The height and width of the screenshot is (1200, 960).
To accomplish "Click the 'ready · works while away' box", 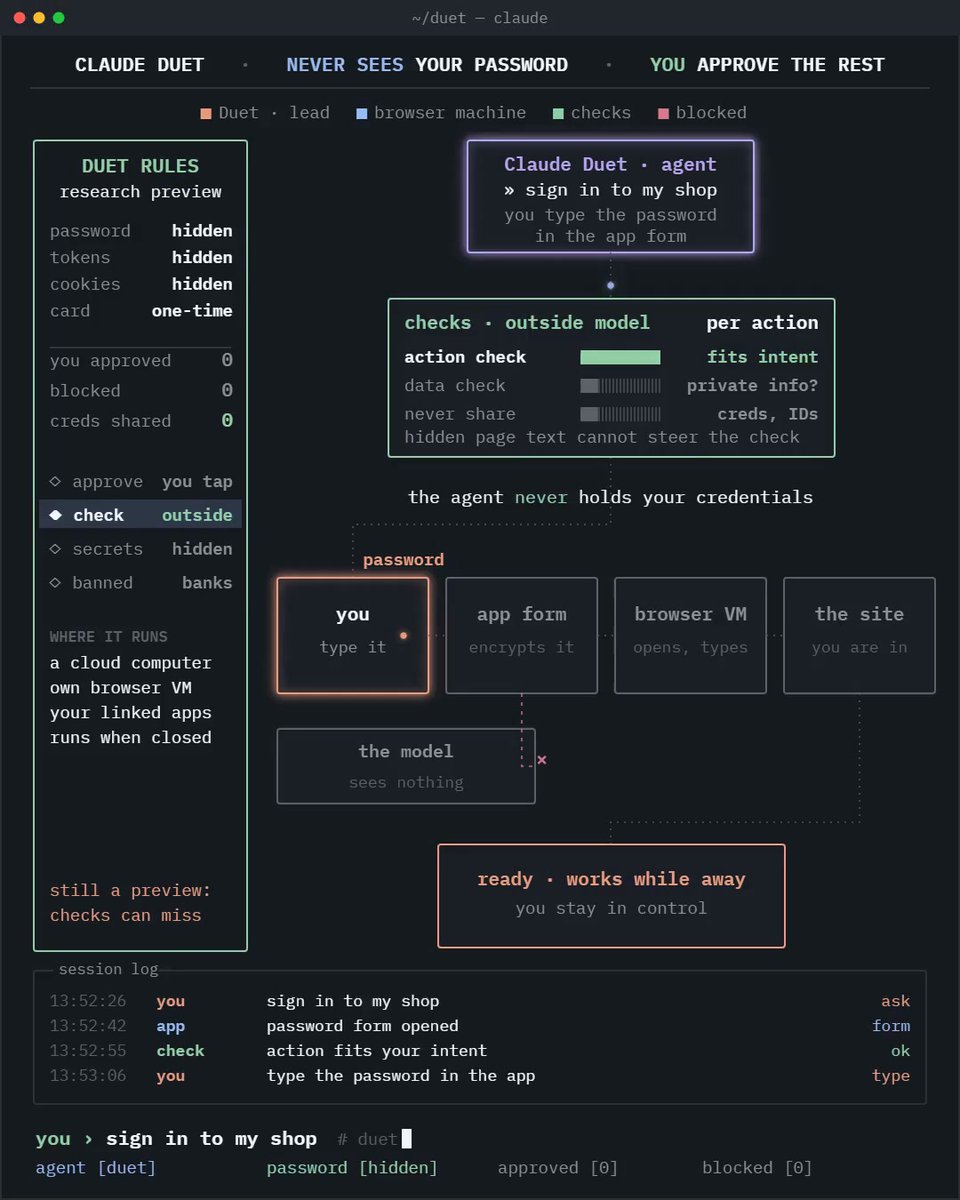I will pyautogui.click(x=611, y=895).
